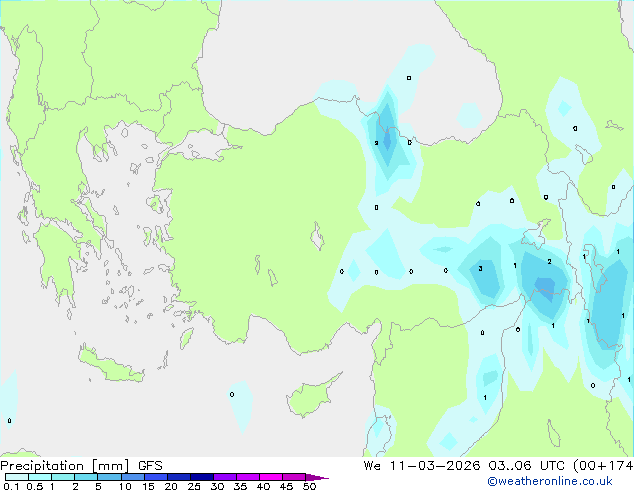Click the weatheronline.co.uk copyright link
Image resolution: width=634 pixels, height=490 pixels.
(x=550, y=481)
